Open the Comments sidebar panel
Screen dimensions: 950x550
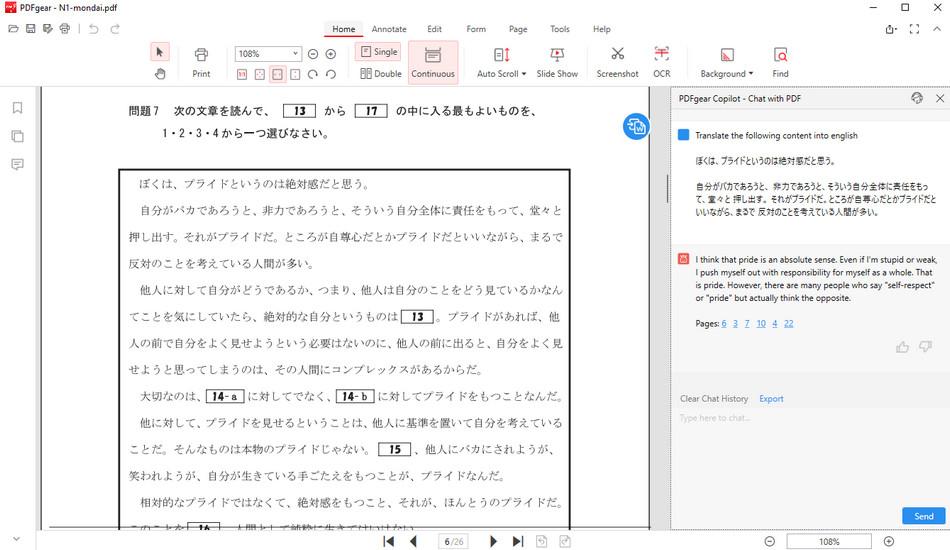(18, 164)
